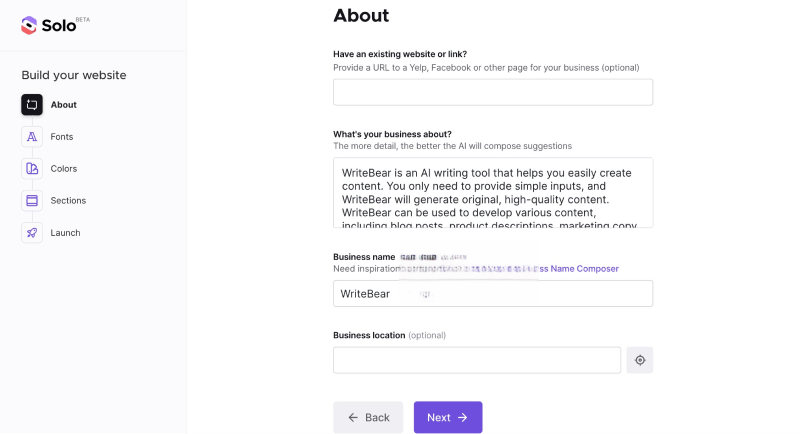This screenshot has height=434, width=800.
Task: Focus the Business location input
Action: 476,360
